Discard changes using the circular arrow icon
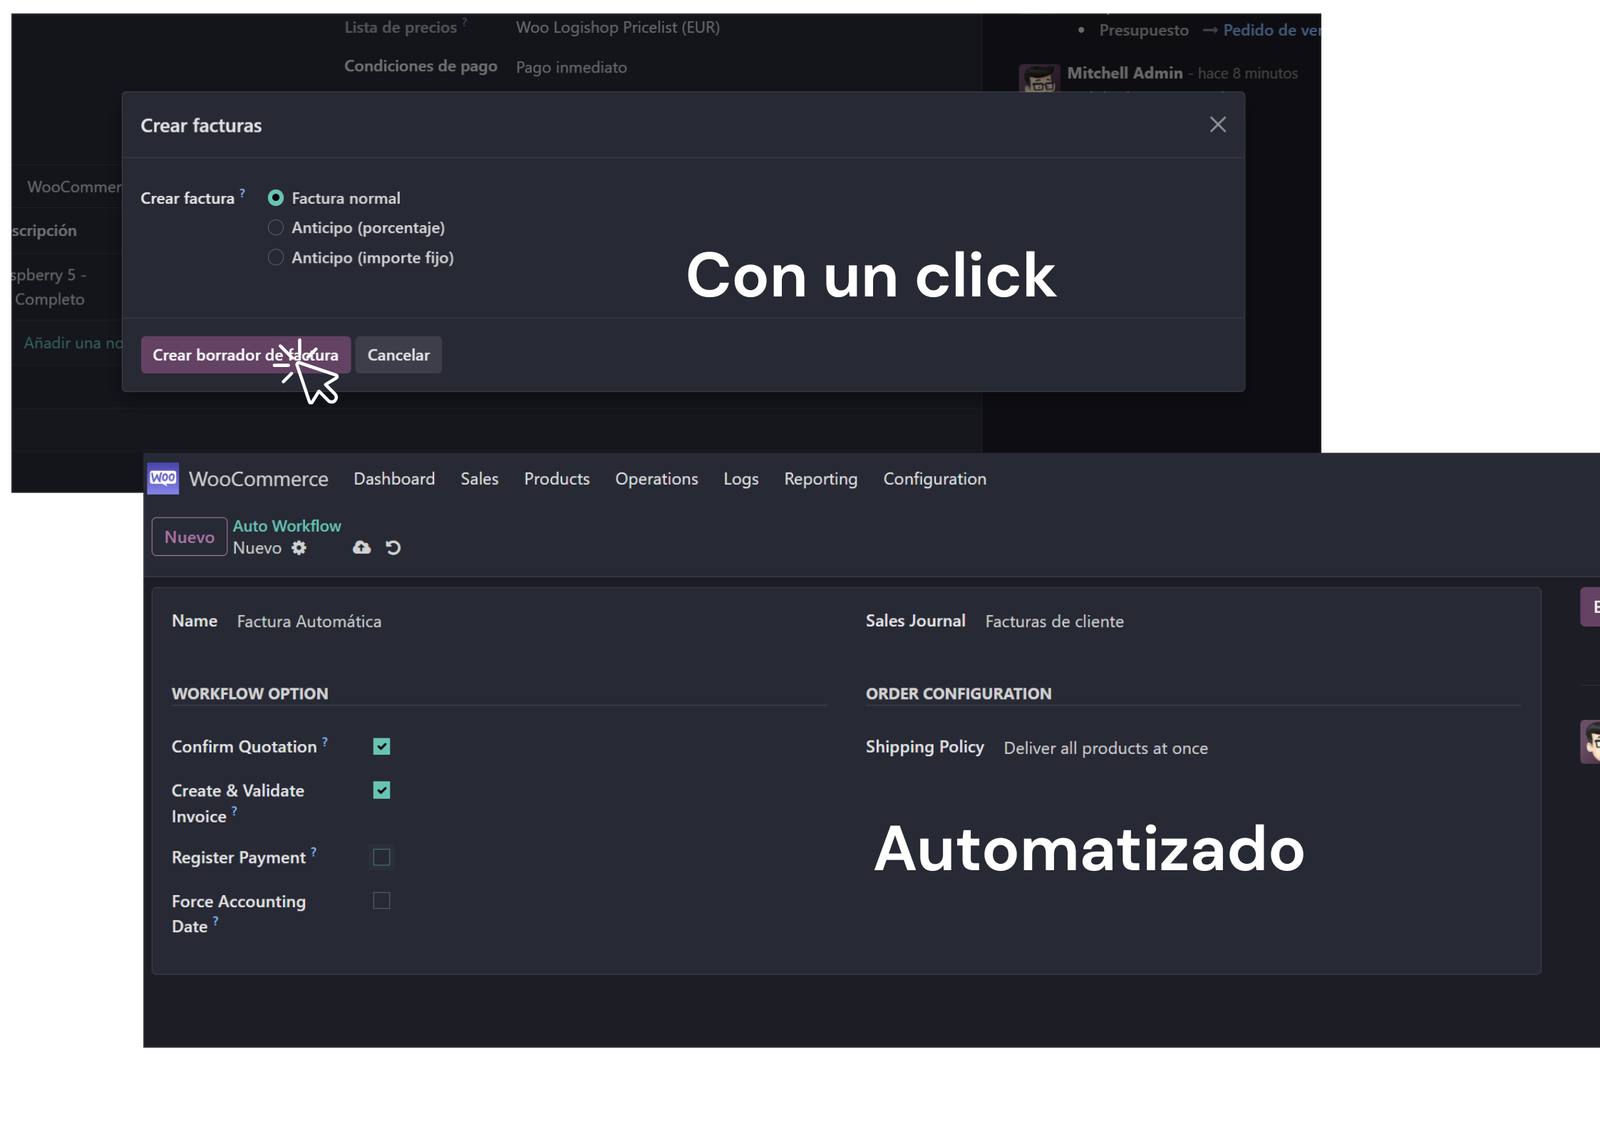 pyautogui.click(x=392, y=548)
